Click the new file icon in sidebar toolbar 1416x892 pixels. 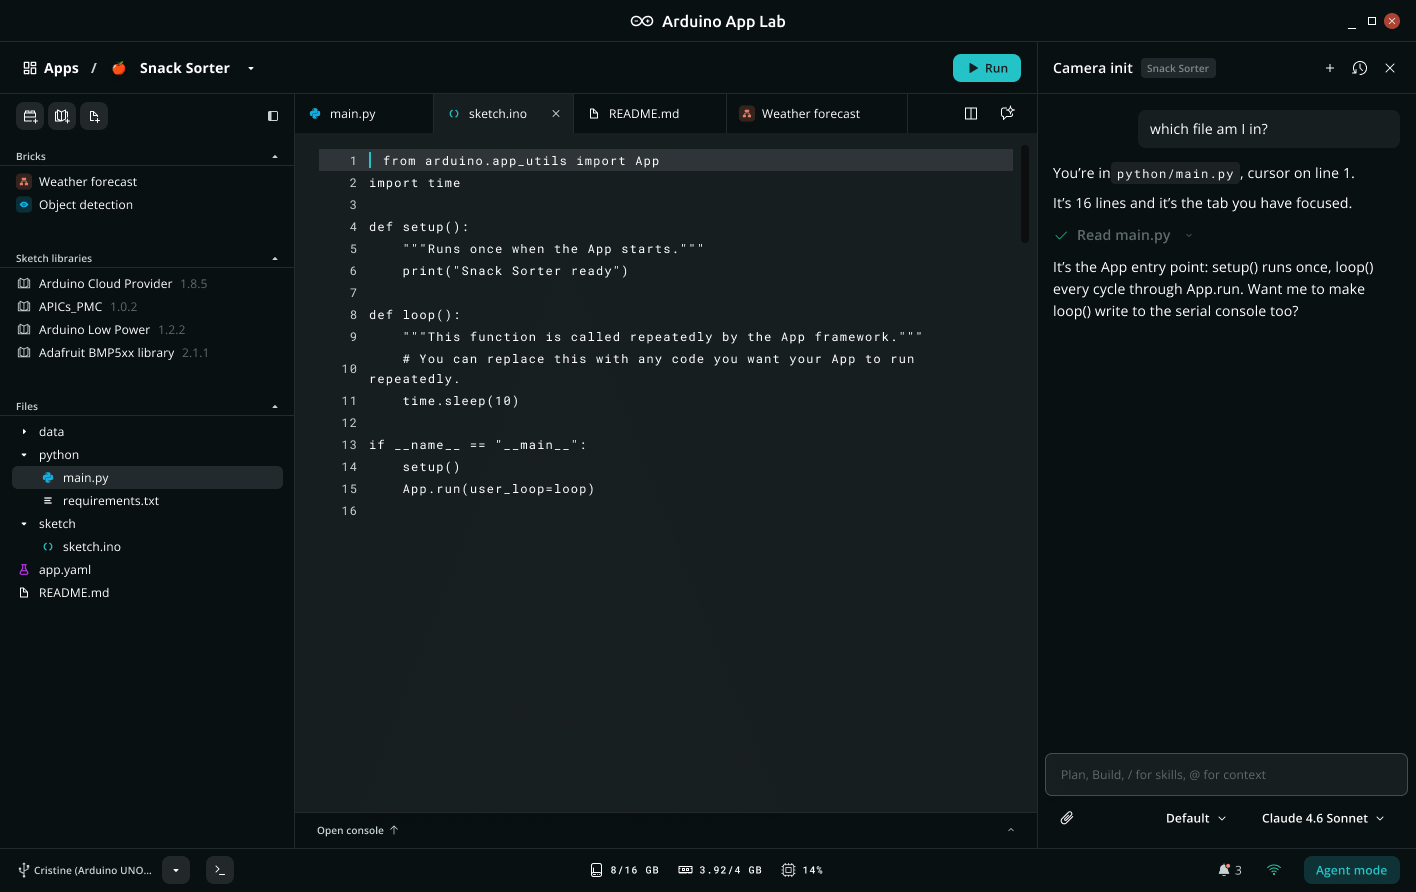(94, 116)
